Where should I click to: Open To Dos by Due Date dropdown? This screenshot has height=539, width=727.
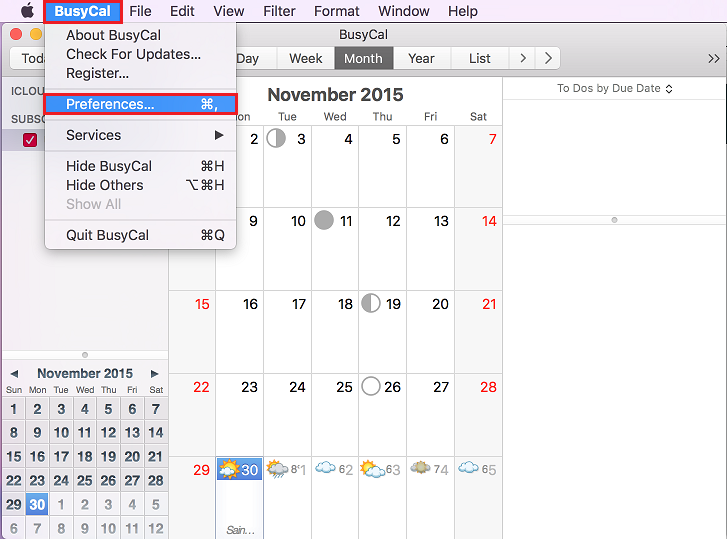pos(614,88)
